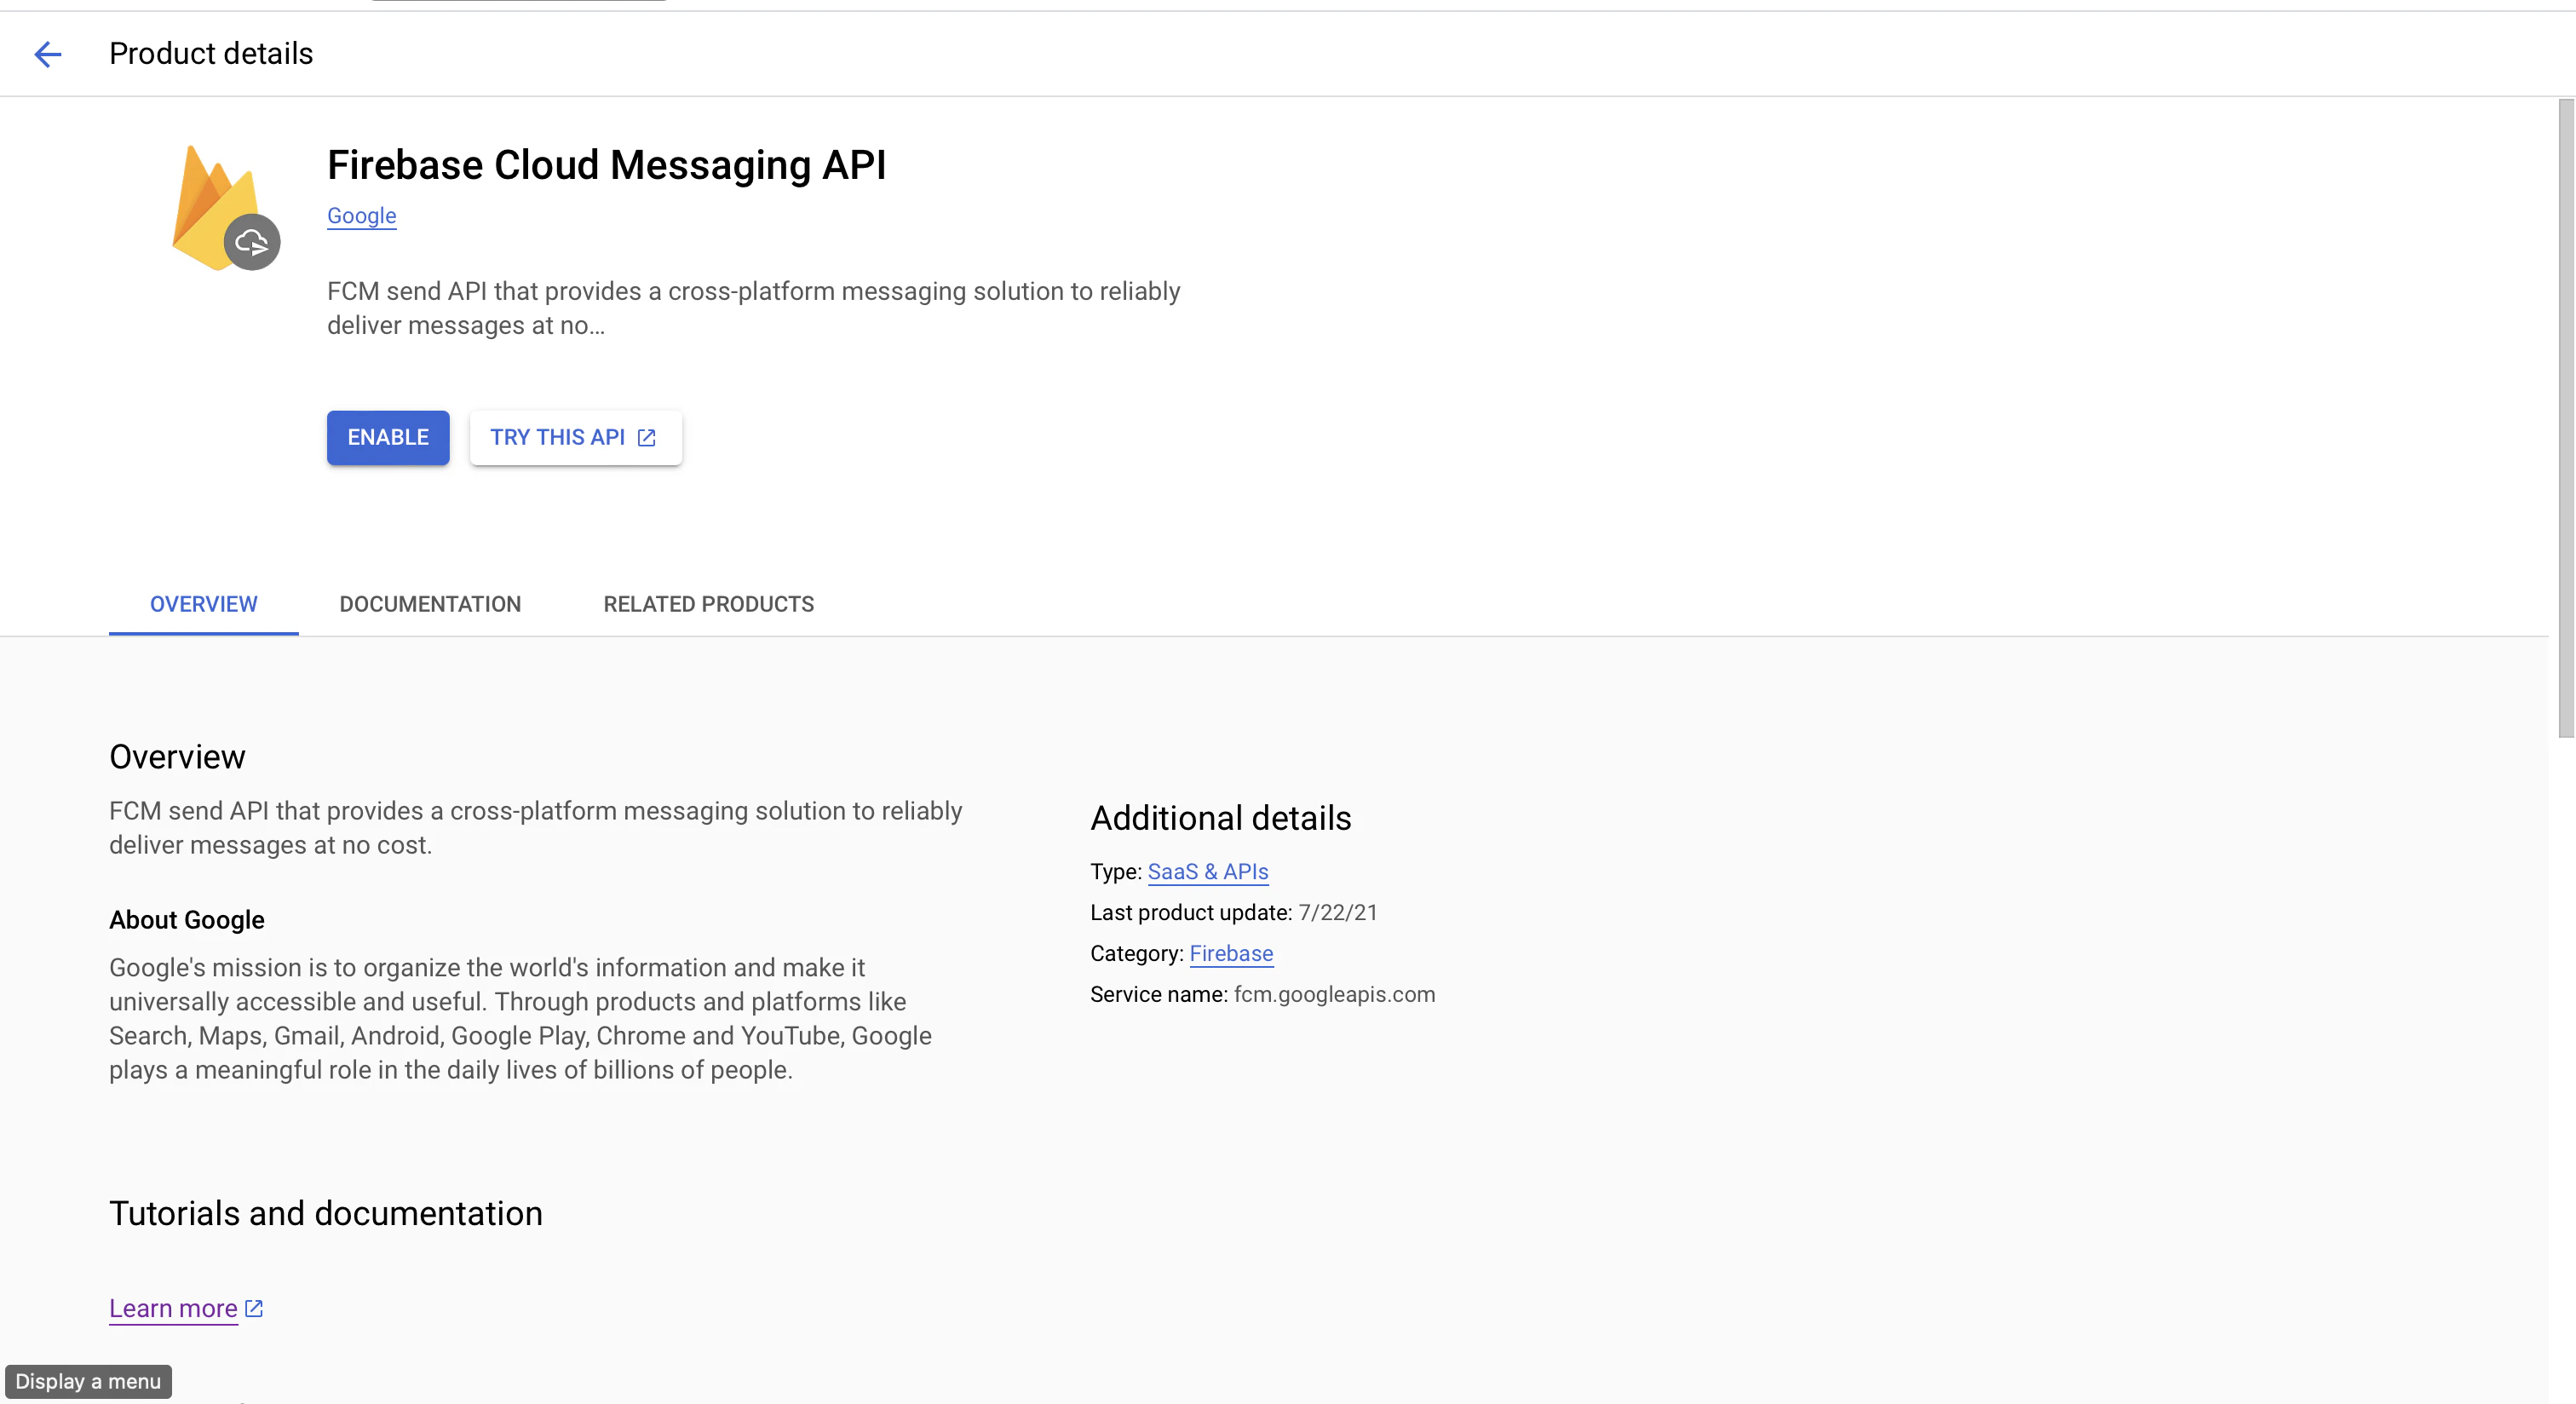
Task: Click the Display a menu tooltip
Action: (x=88, y=1382)
